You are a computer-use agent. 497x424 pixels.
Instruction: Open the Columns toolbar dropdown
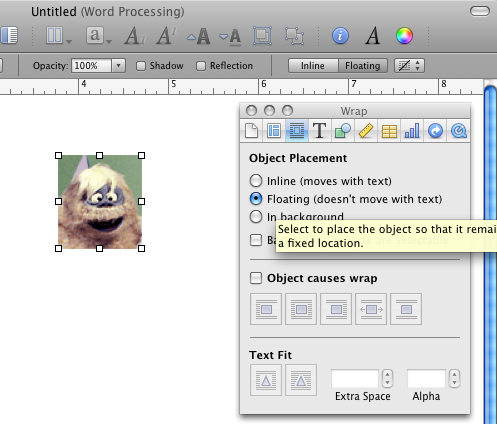click(x=59, y=36)
